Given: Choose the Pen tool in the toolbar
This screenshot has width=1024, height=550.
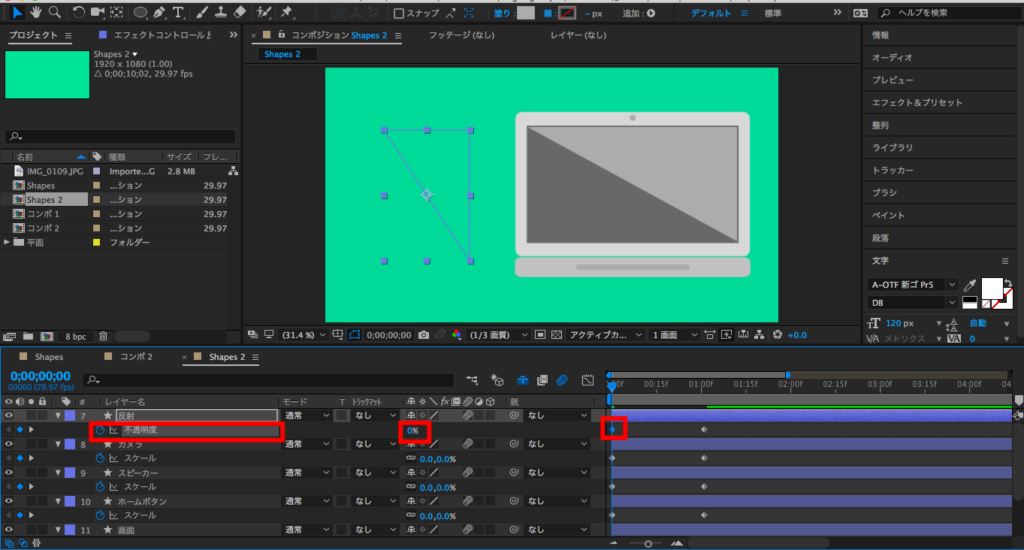Looking at the screenshot, I should (158, 13).
